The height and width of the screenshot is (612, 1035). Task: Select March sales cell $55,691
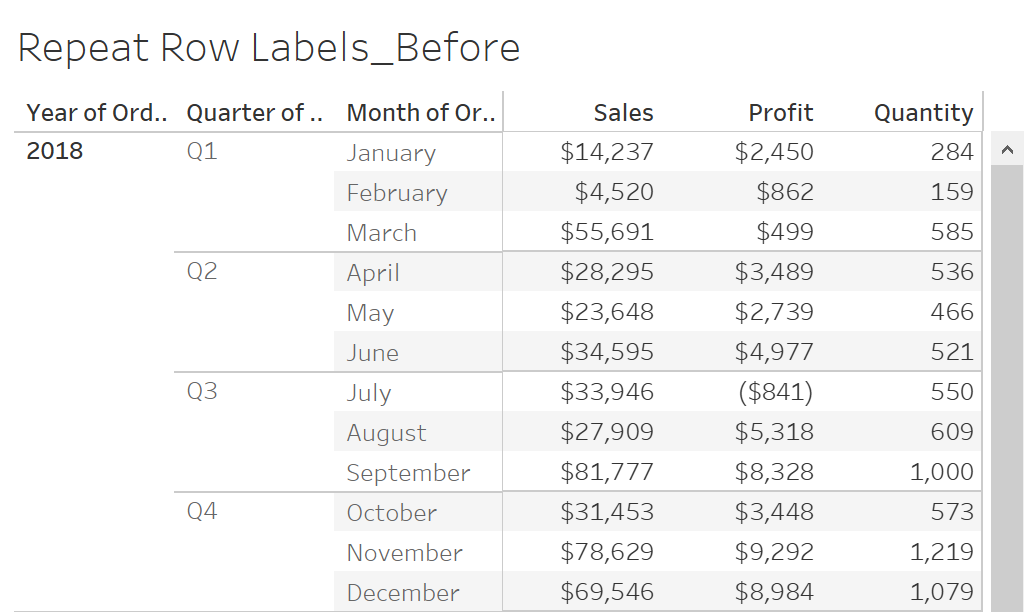point(607,232)
